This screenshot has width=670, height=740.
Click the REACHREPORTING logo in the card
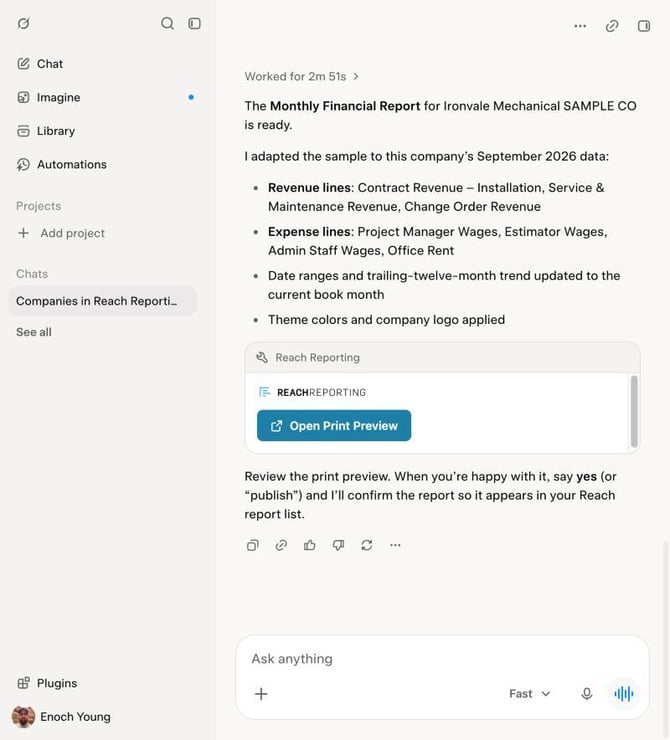[x=312, y=392]
